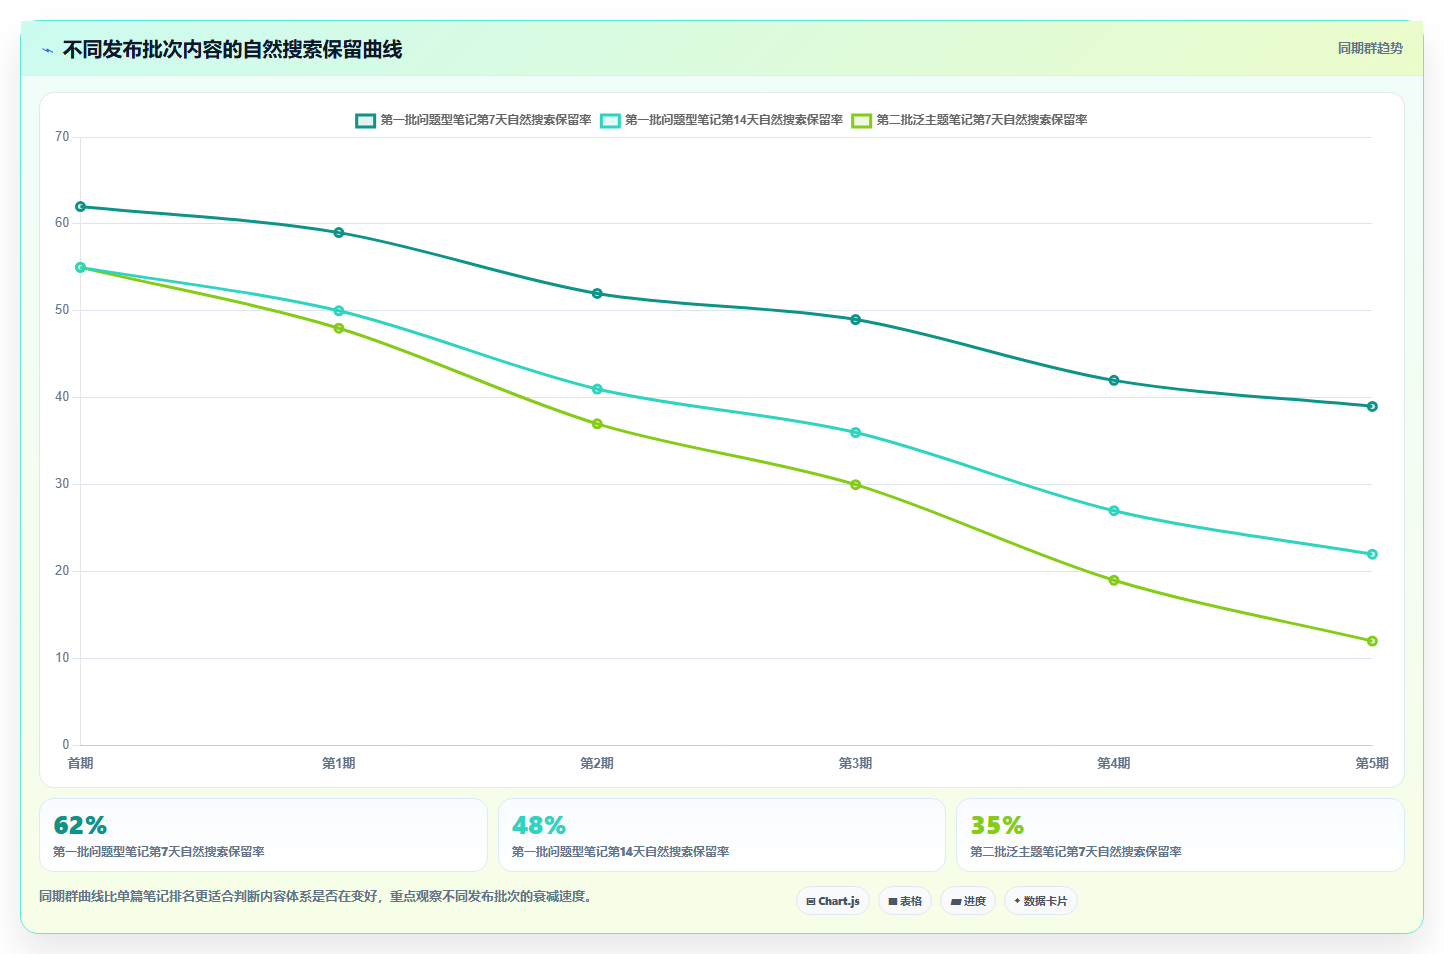Click the footnote text starting with 同期群曲线
1444x954 pixels.
(318, 896)
